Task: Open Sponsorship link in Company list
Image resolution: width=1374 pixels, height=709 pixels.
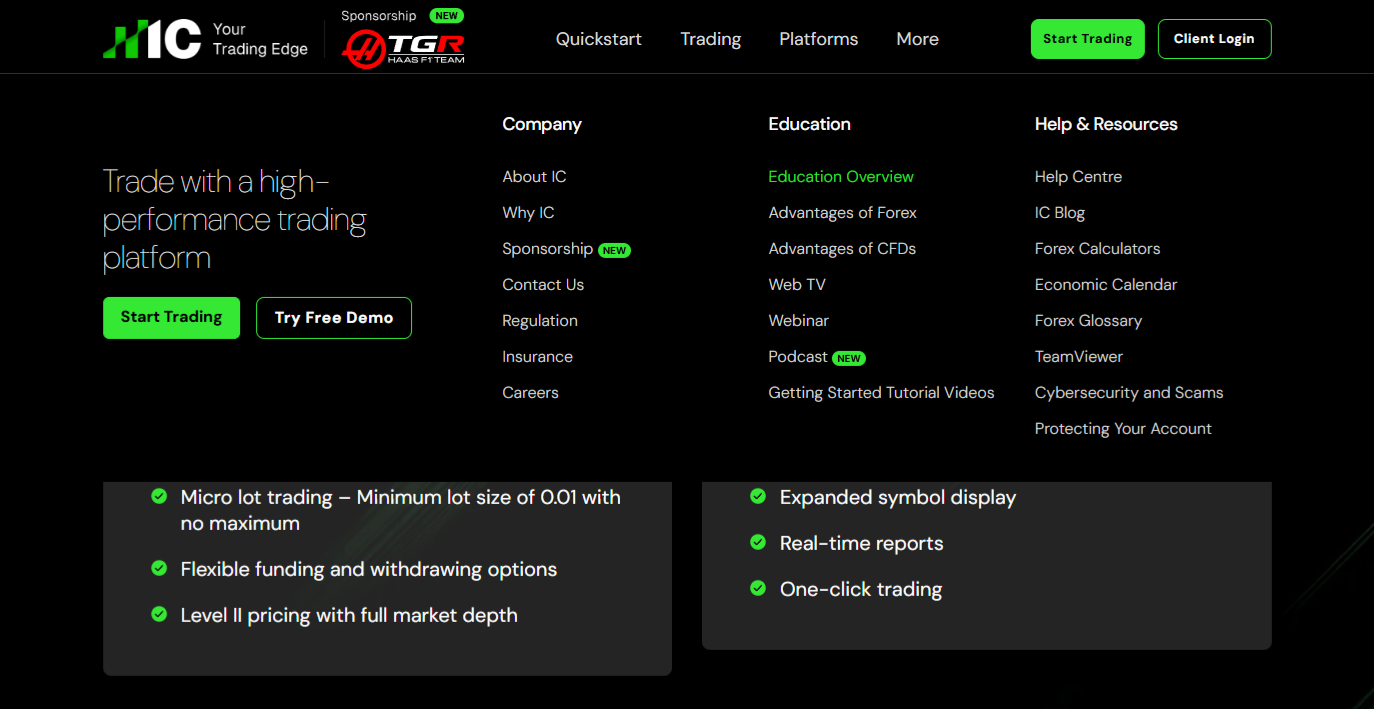Action: click(547, 249)
